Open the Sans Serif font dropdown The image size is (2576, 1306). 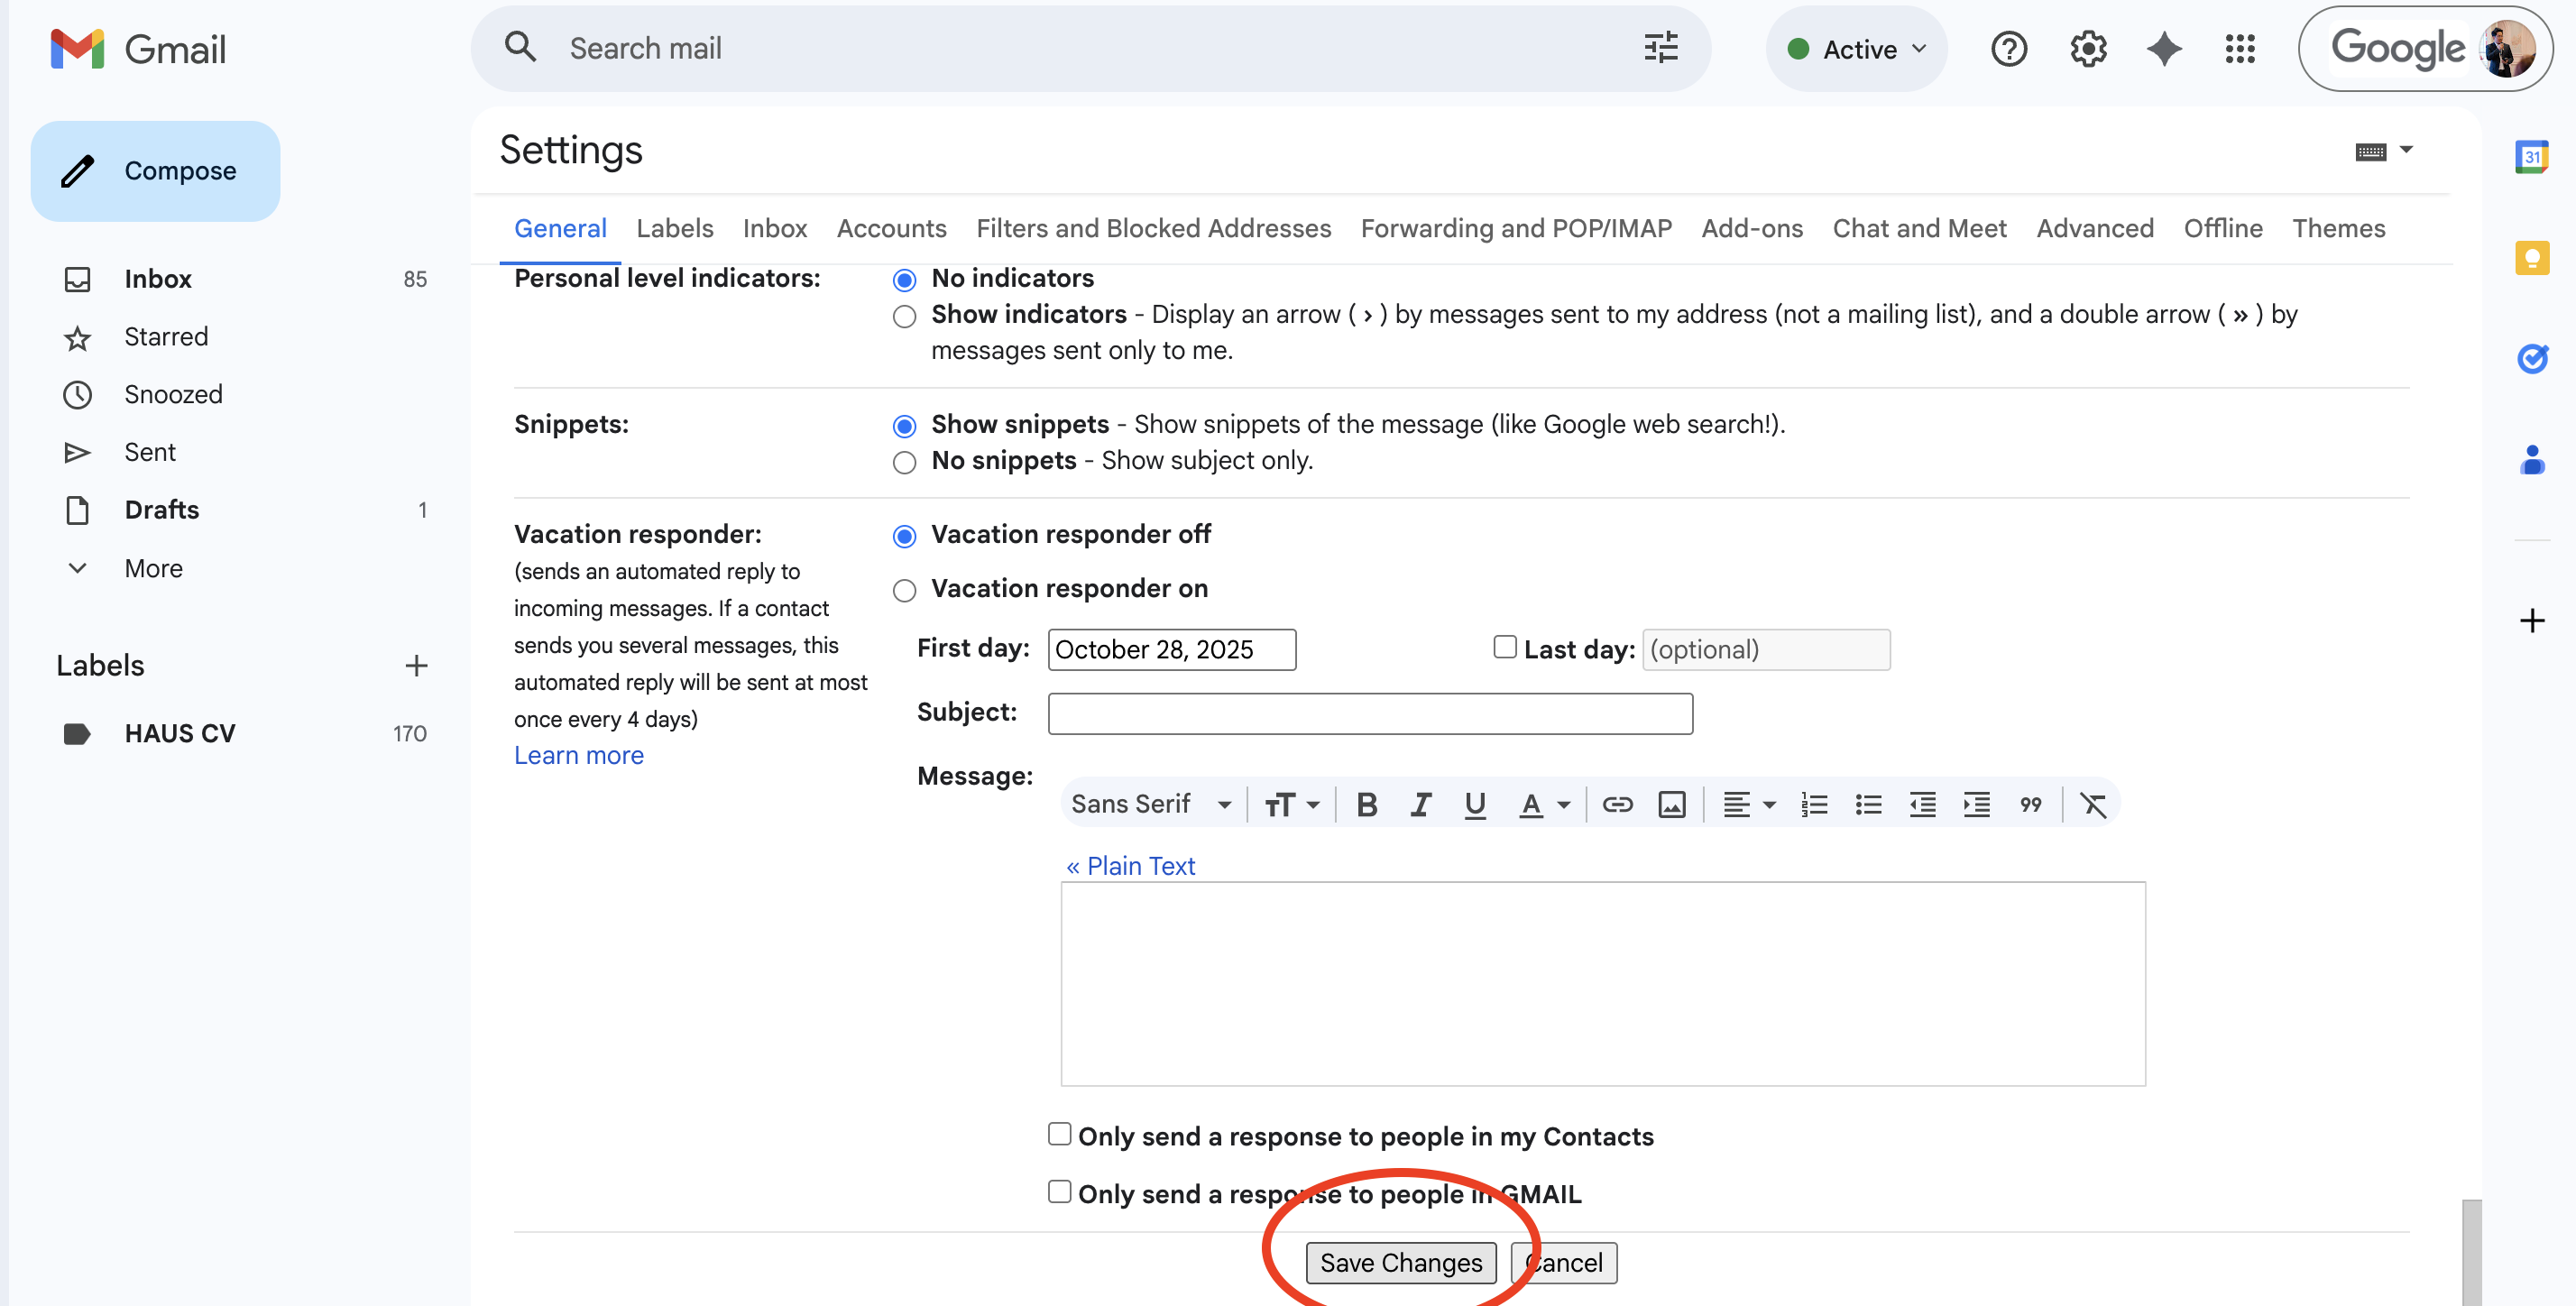coord(1150,804)
